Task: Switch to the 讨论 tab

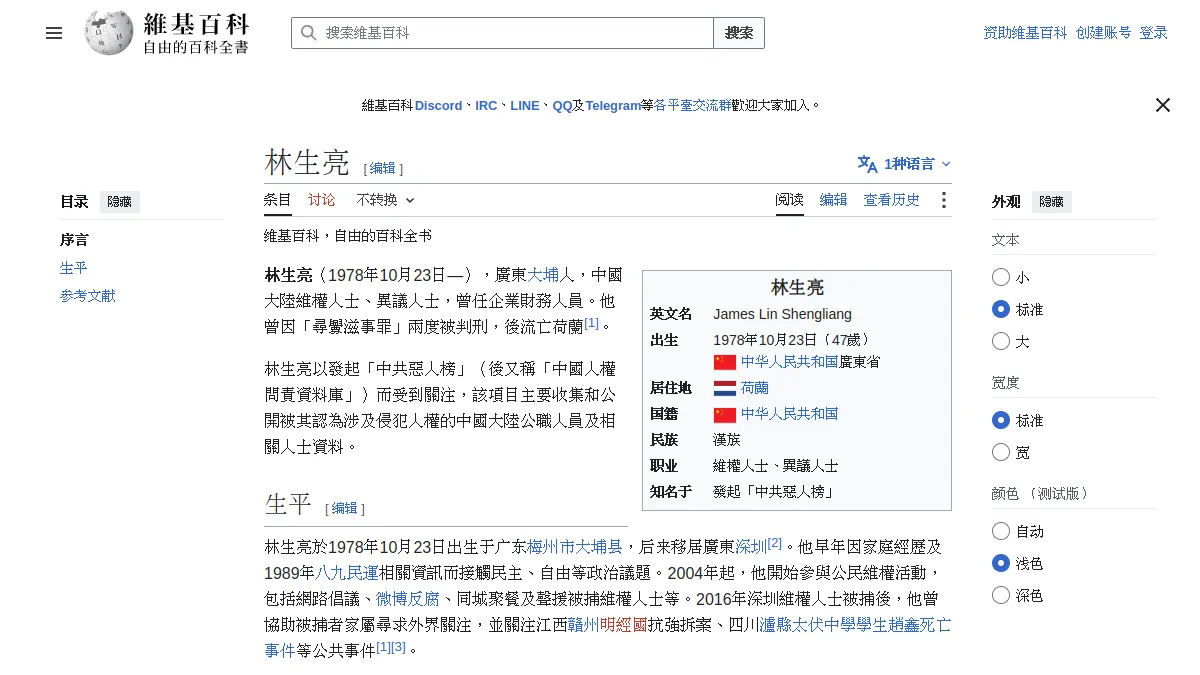Action: click(x=322, y=200)
